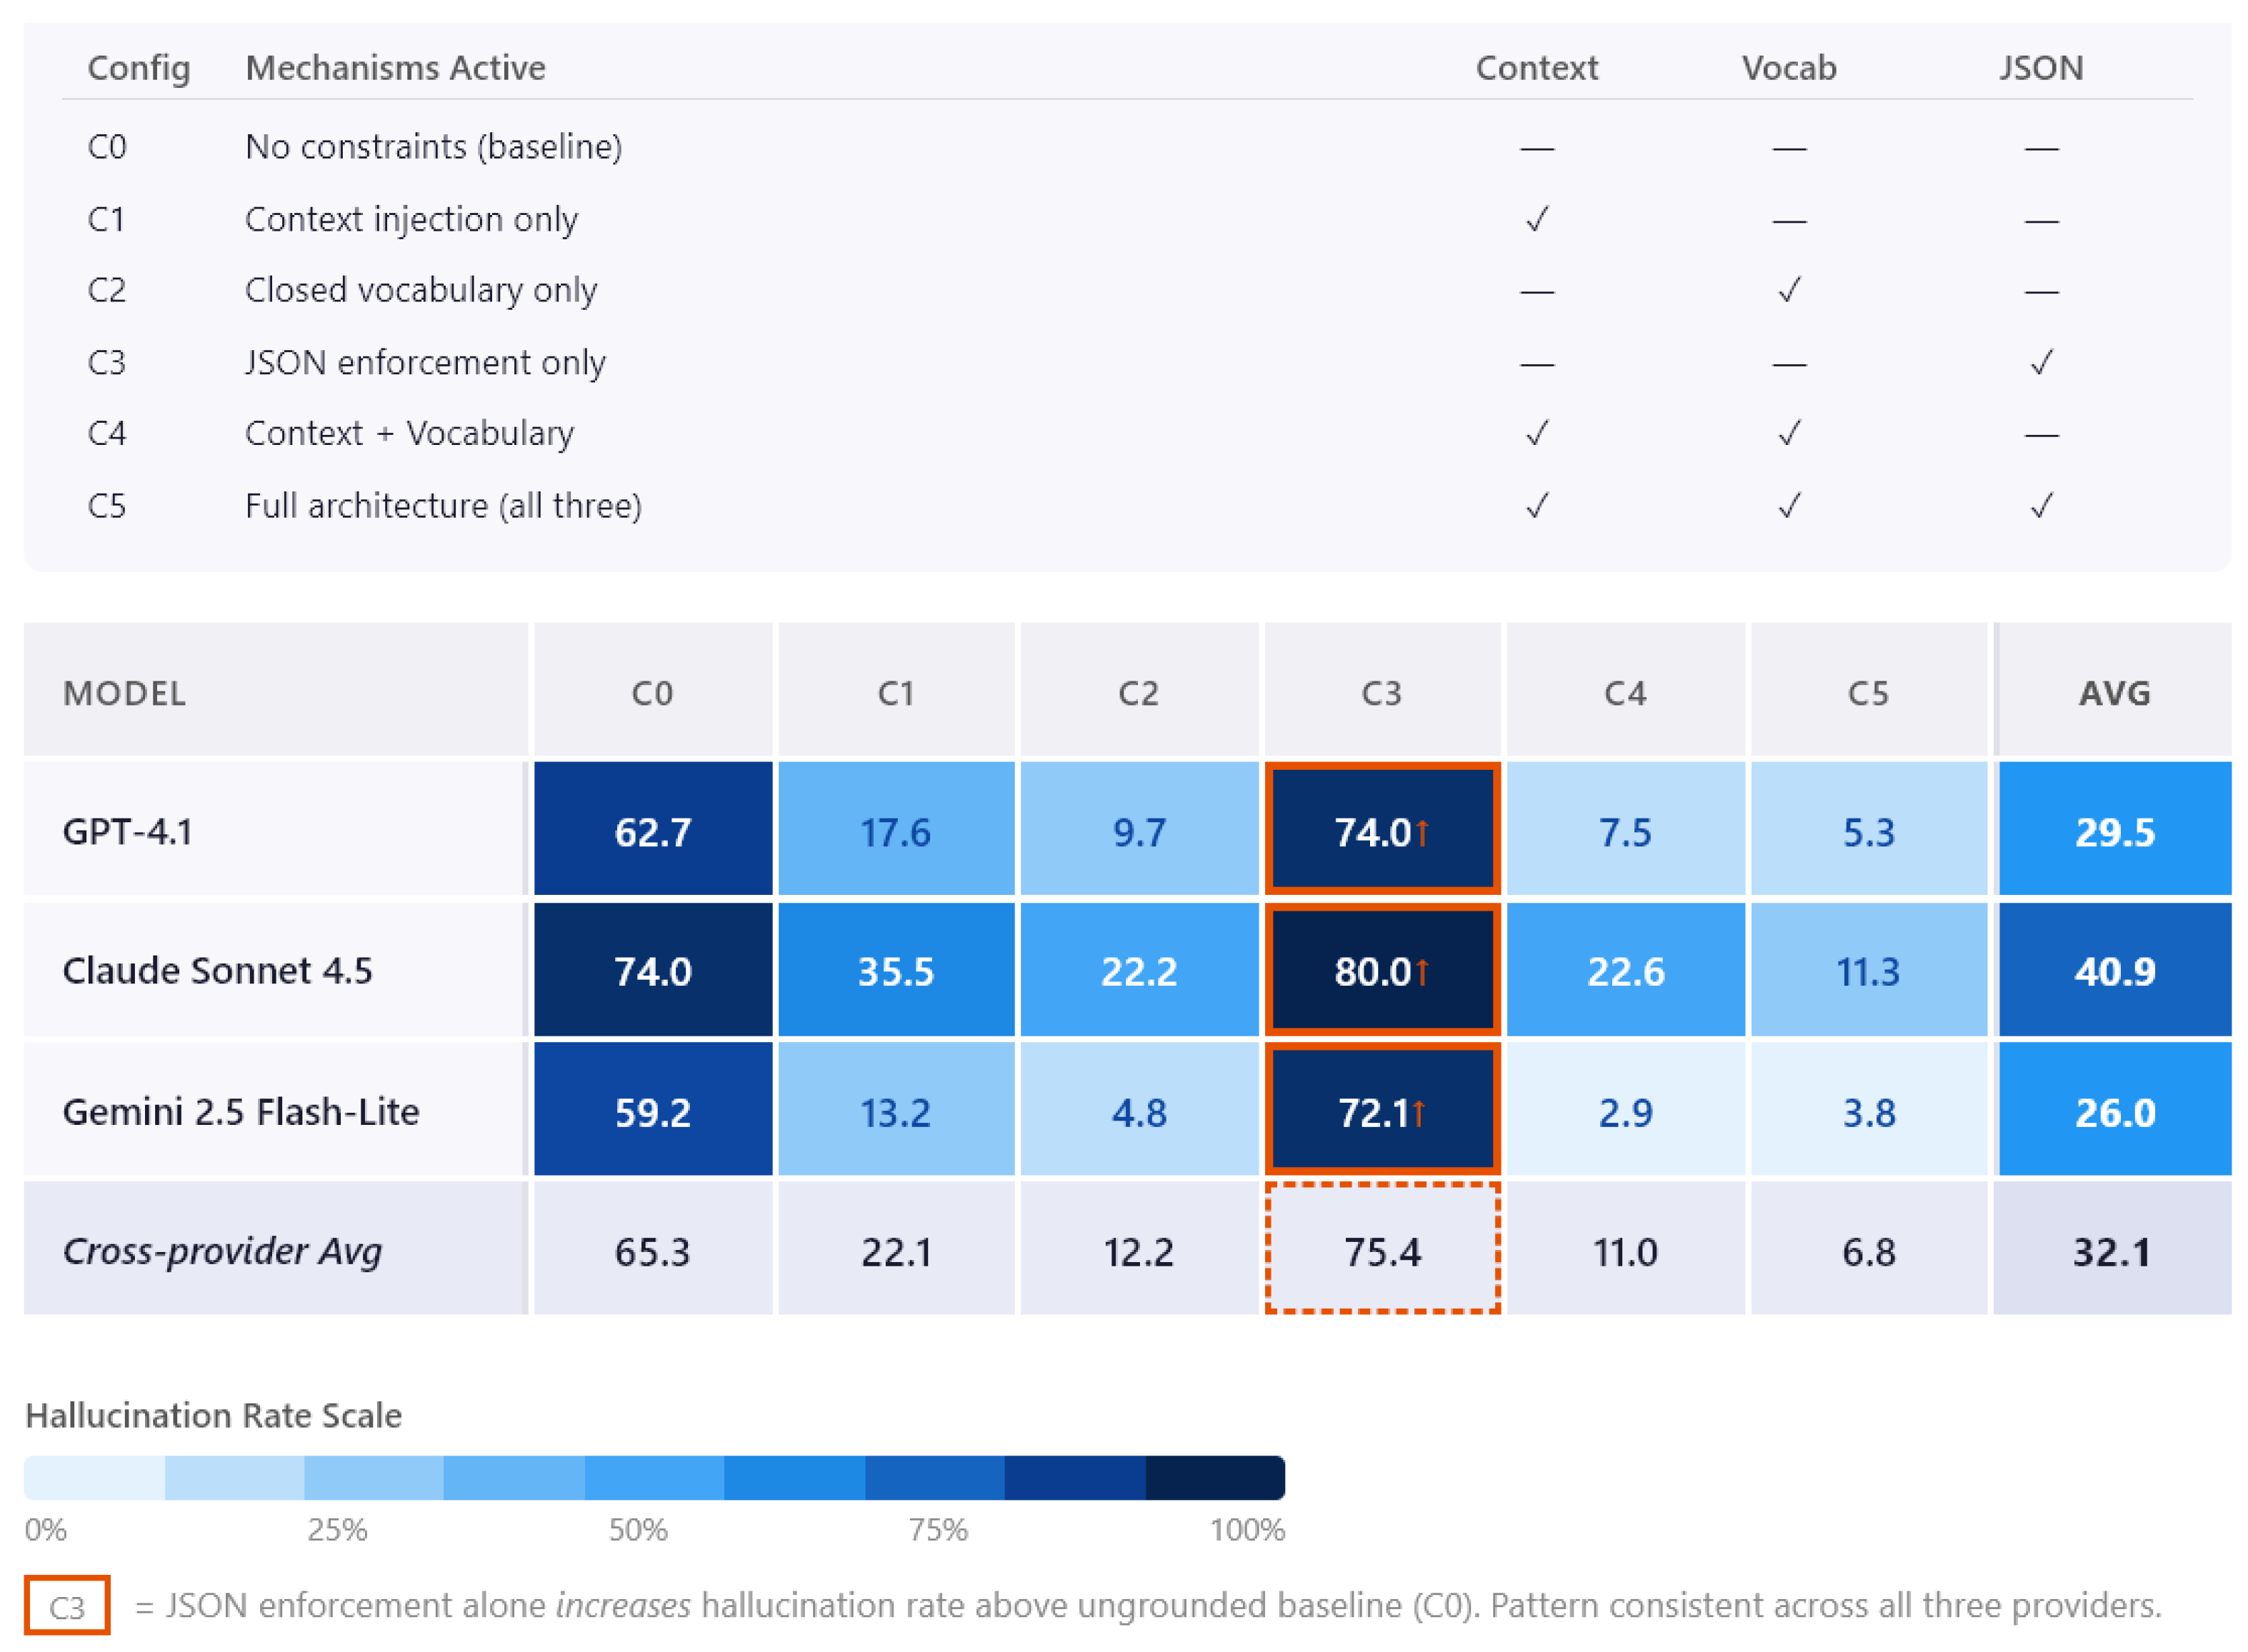
Task: Click the C2 Vocab checkmark
Action: [x=1788, y=290]
